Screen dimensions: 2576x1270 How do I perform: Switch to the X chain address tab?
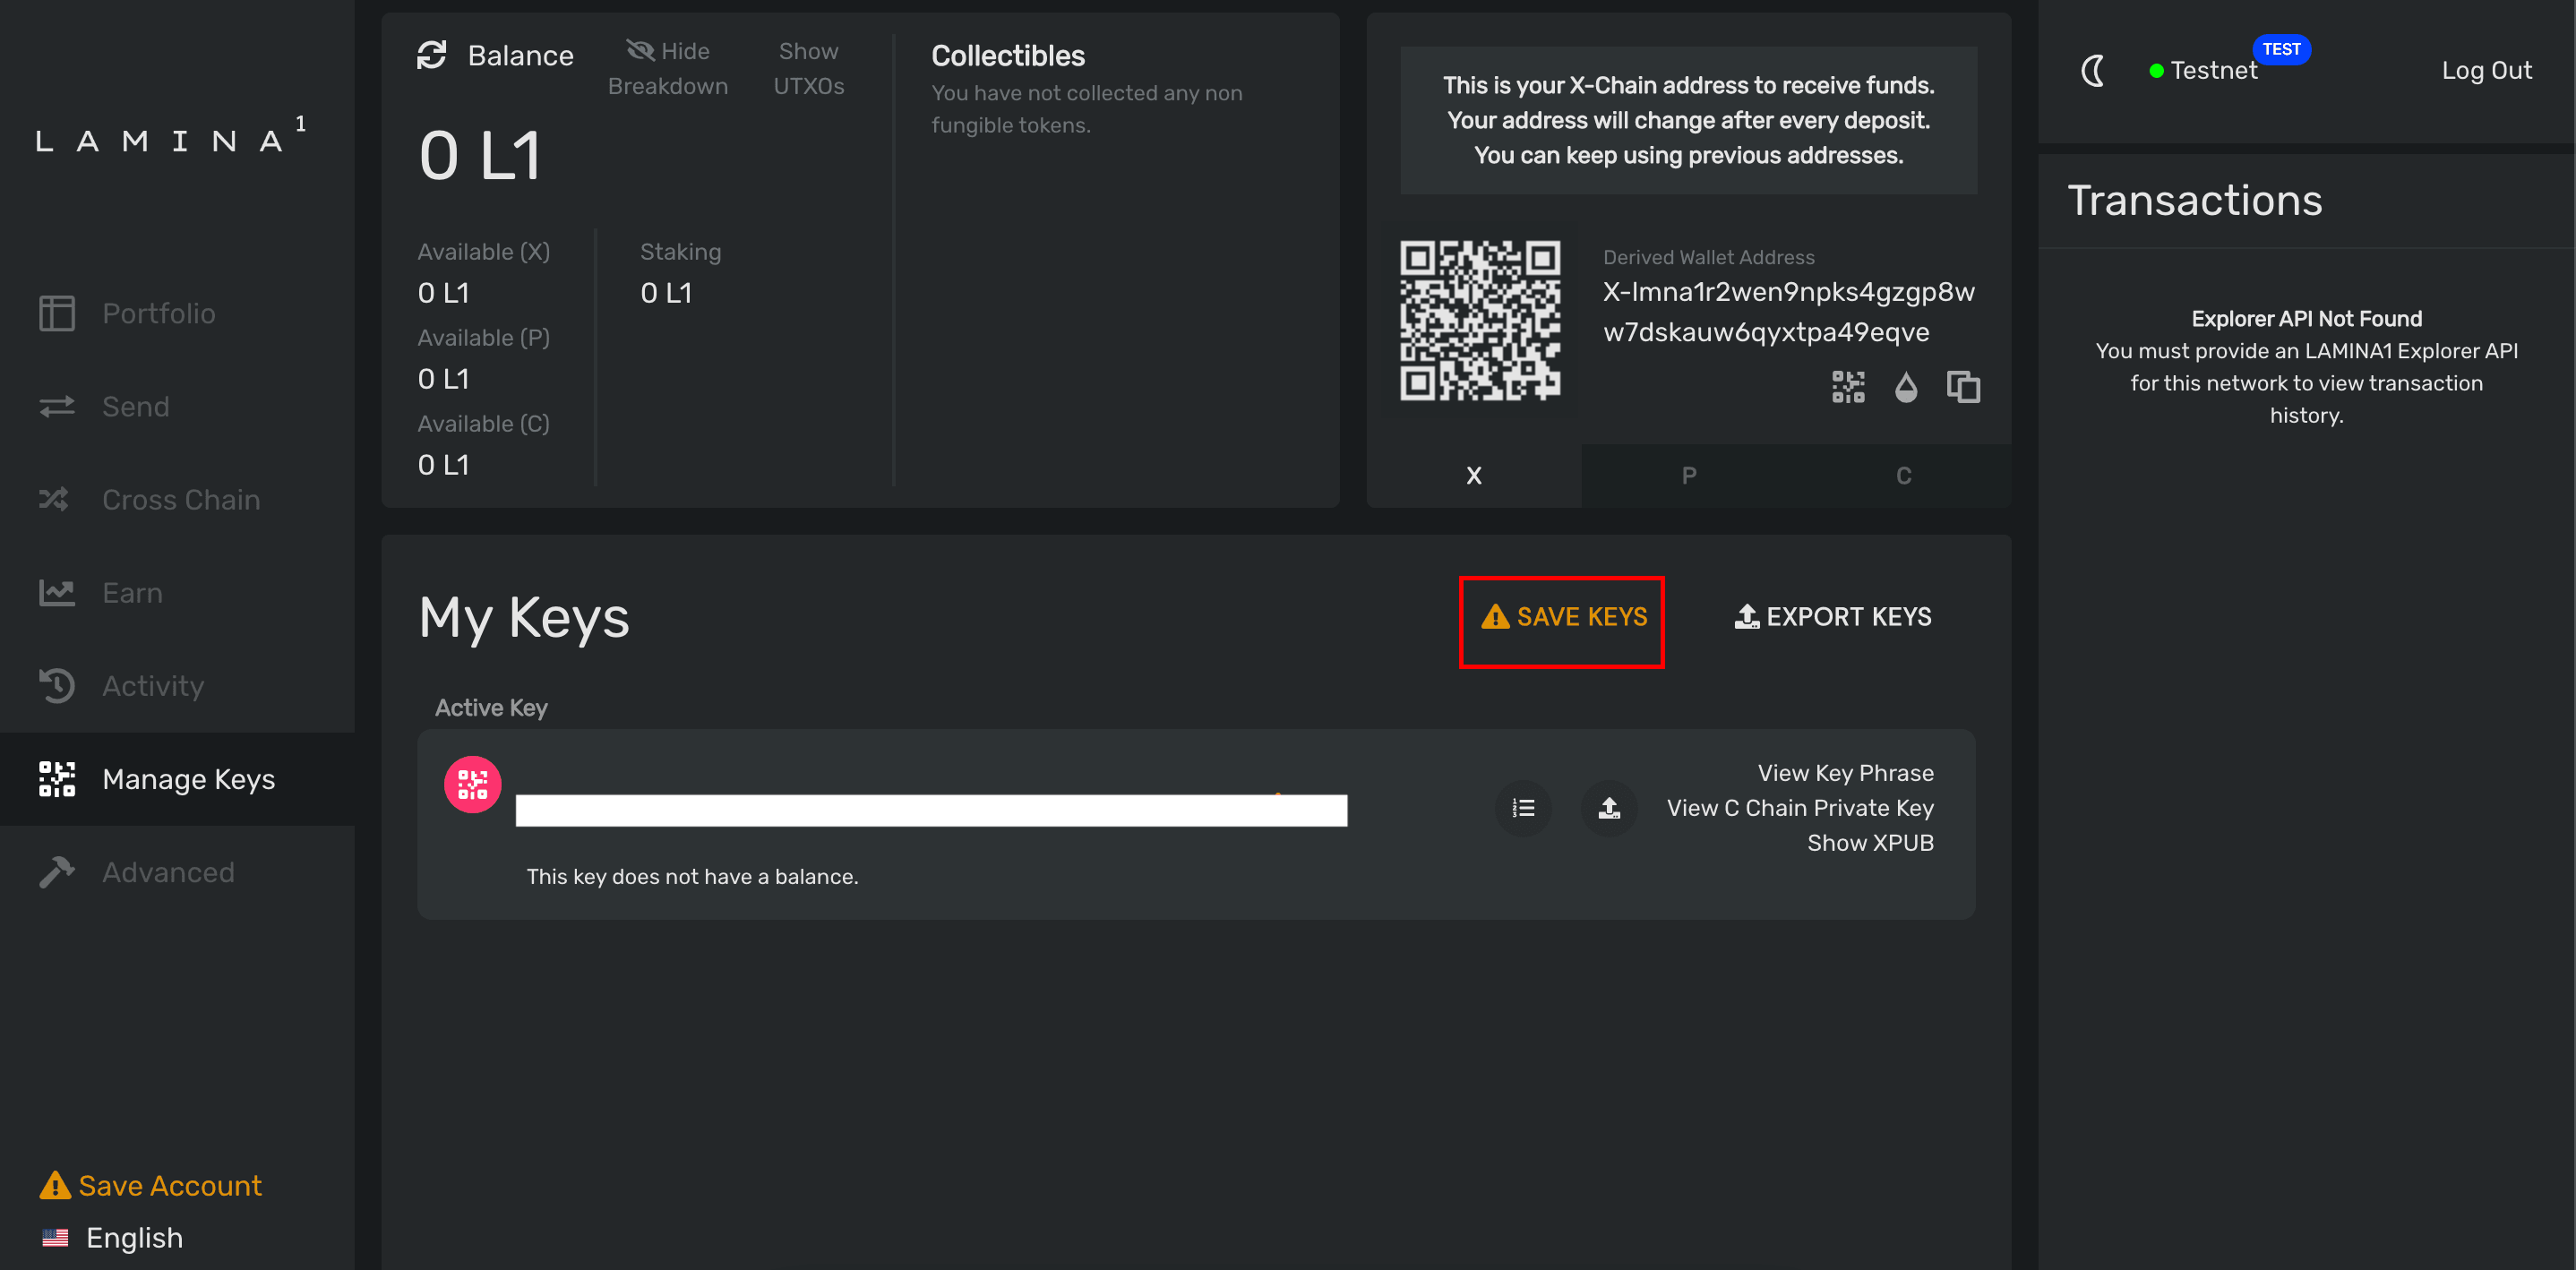tap(1474, 475)
